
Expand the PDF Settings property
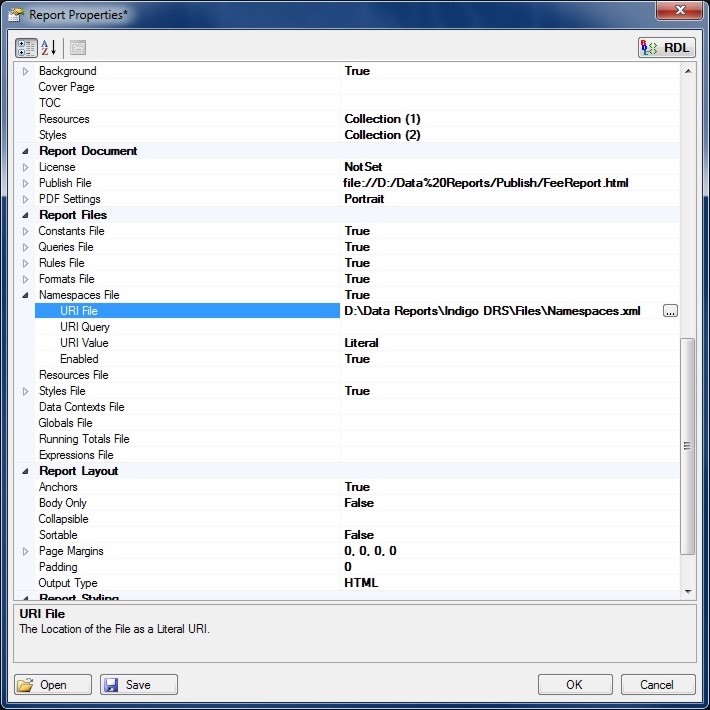(26, 199)
